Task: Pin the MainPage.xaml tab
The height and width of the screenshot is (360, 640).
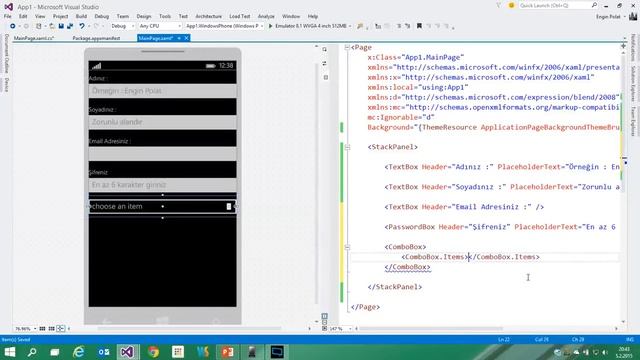Action: [179, 38]
